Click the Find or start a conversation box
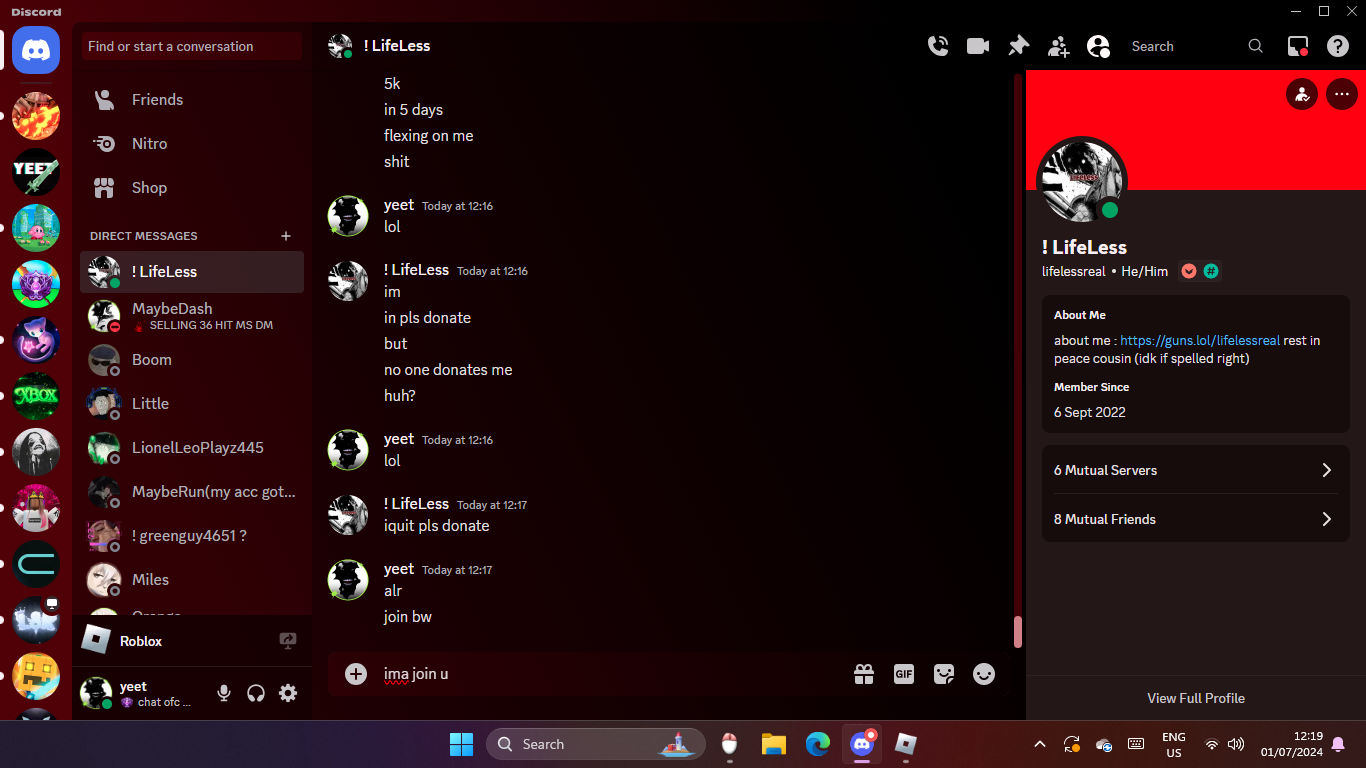The image size is (1366, 768). tap(192, 46)
